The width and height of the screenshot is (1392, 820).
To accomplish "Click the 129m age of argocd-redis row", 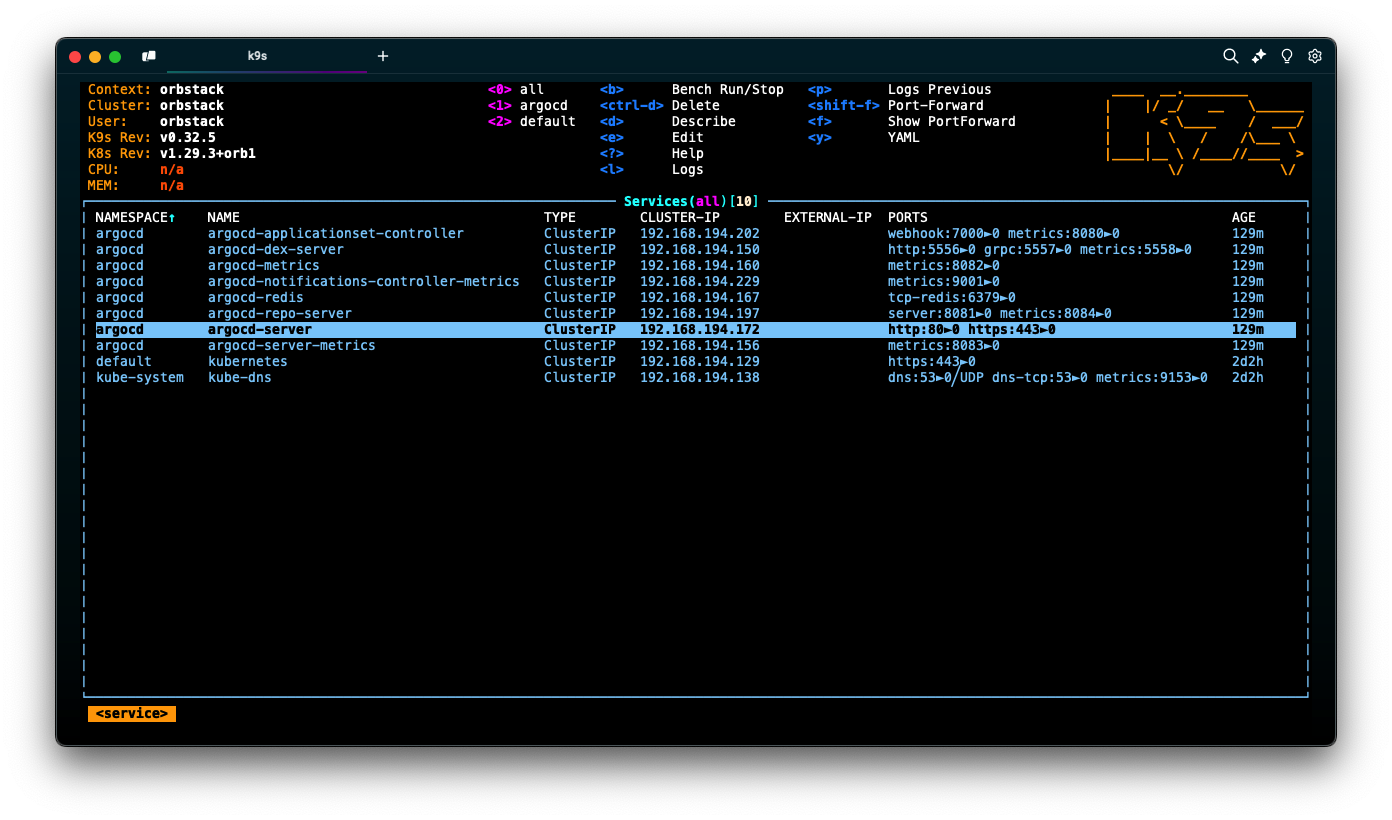I will (1248, 297).
